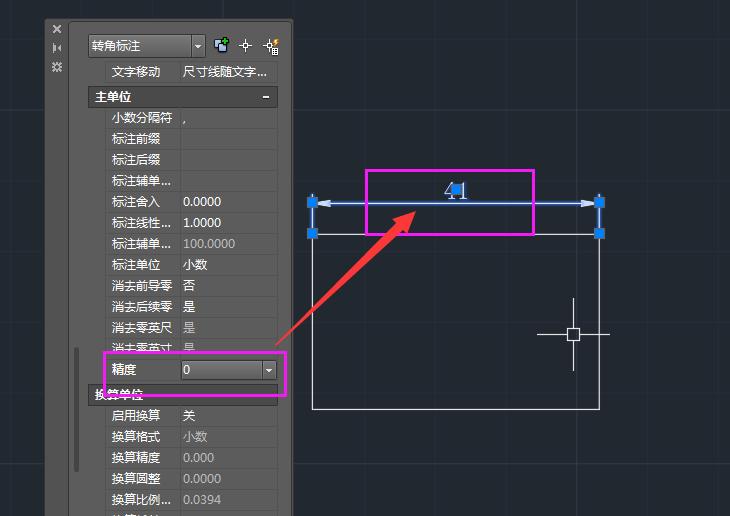Open the 转角标注 object type dropdown

click(198, 46)
